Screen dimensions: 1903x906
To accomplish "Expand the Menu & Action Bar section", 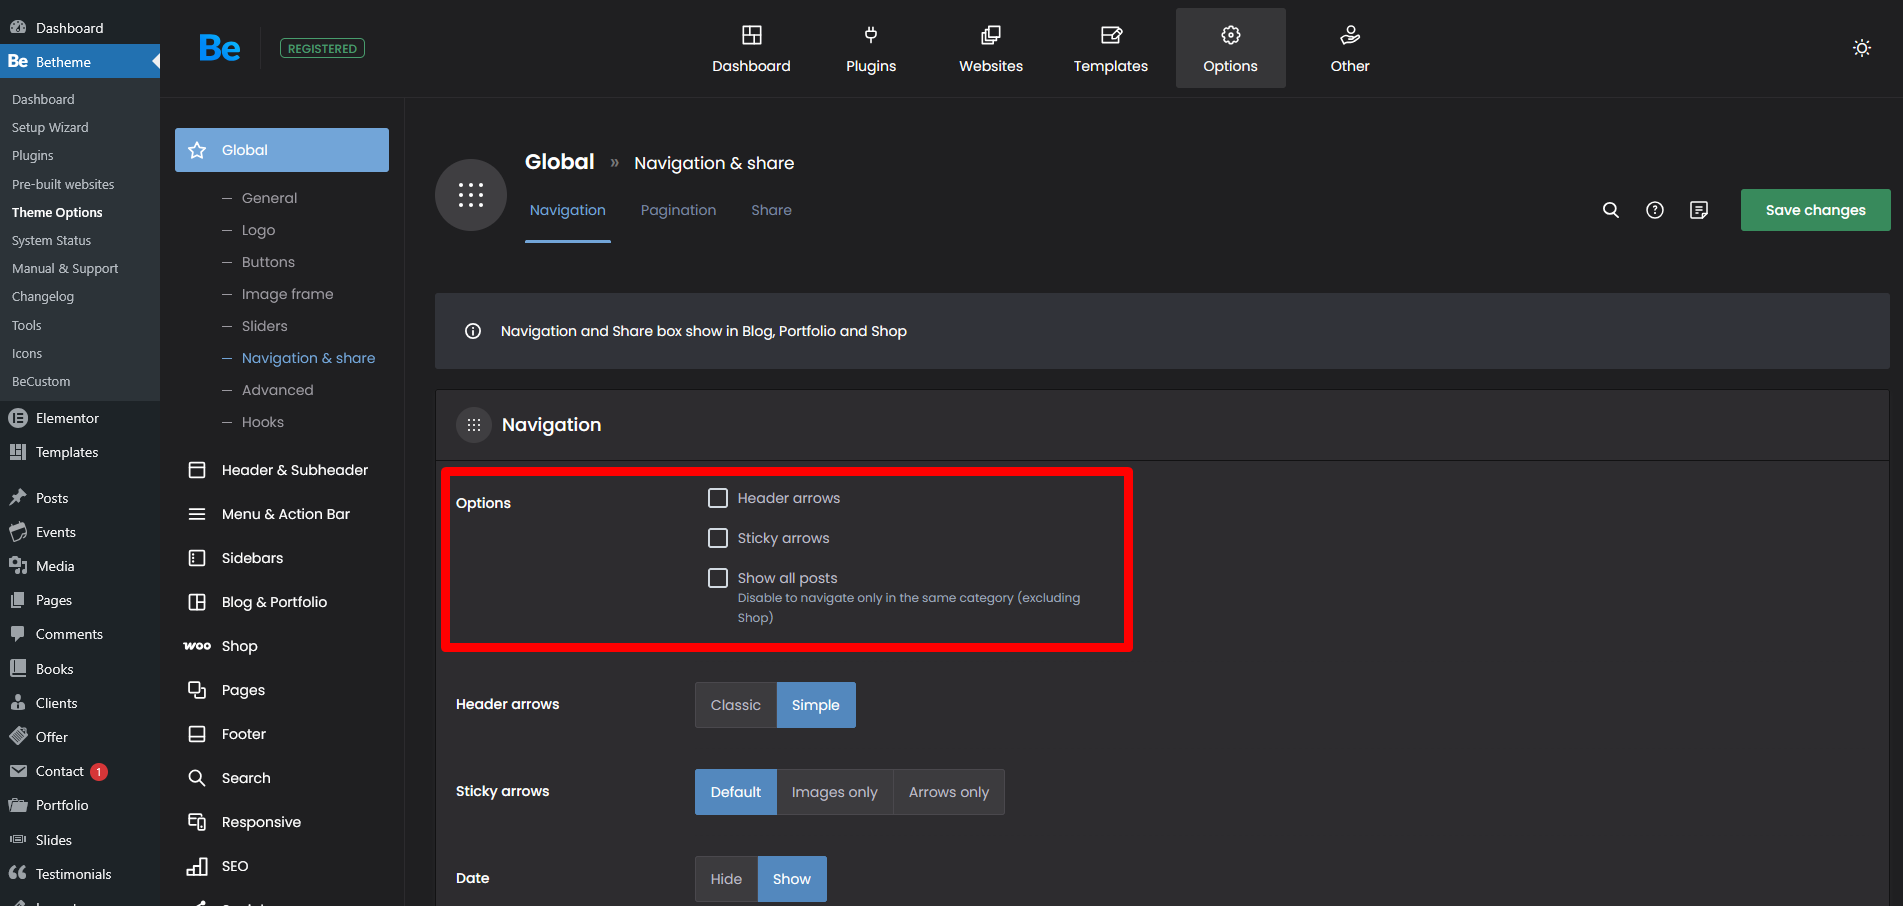I will pos(285,514).
